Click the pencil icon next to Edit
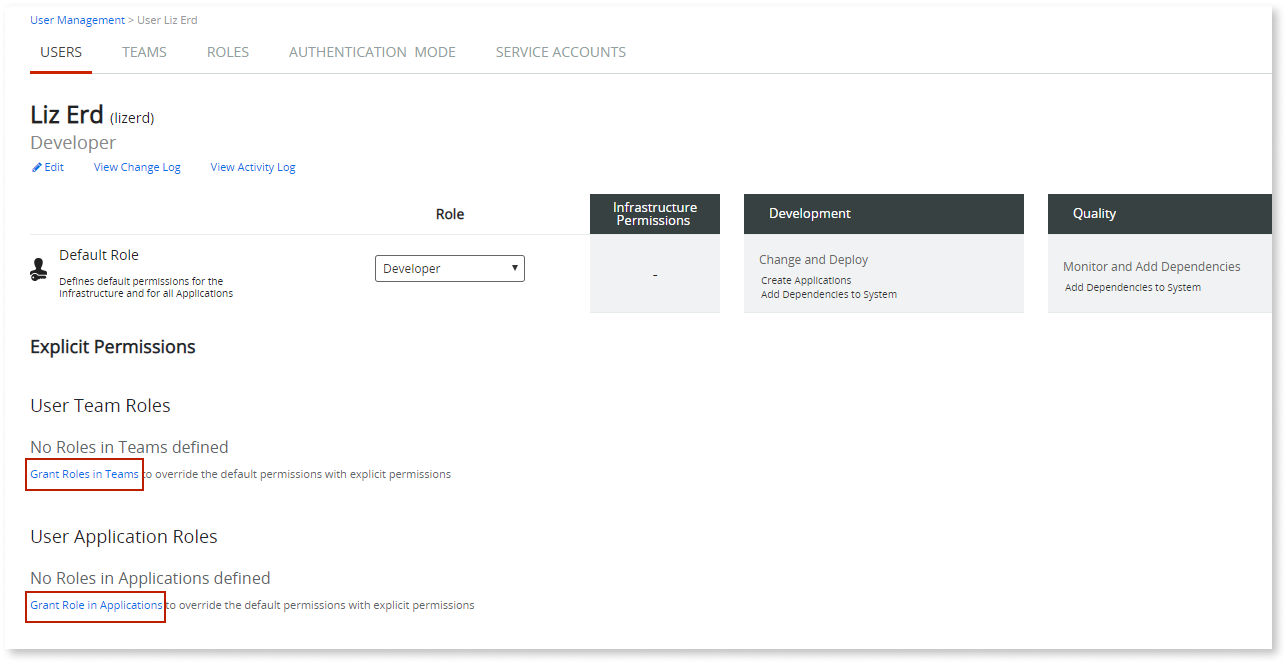 tap(35, 167)
